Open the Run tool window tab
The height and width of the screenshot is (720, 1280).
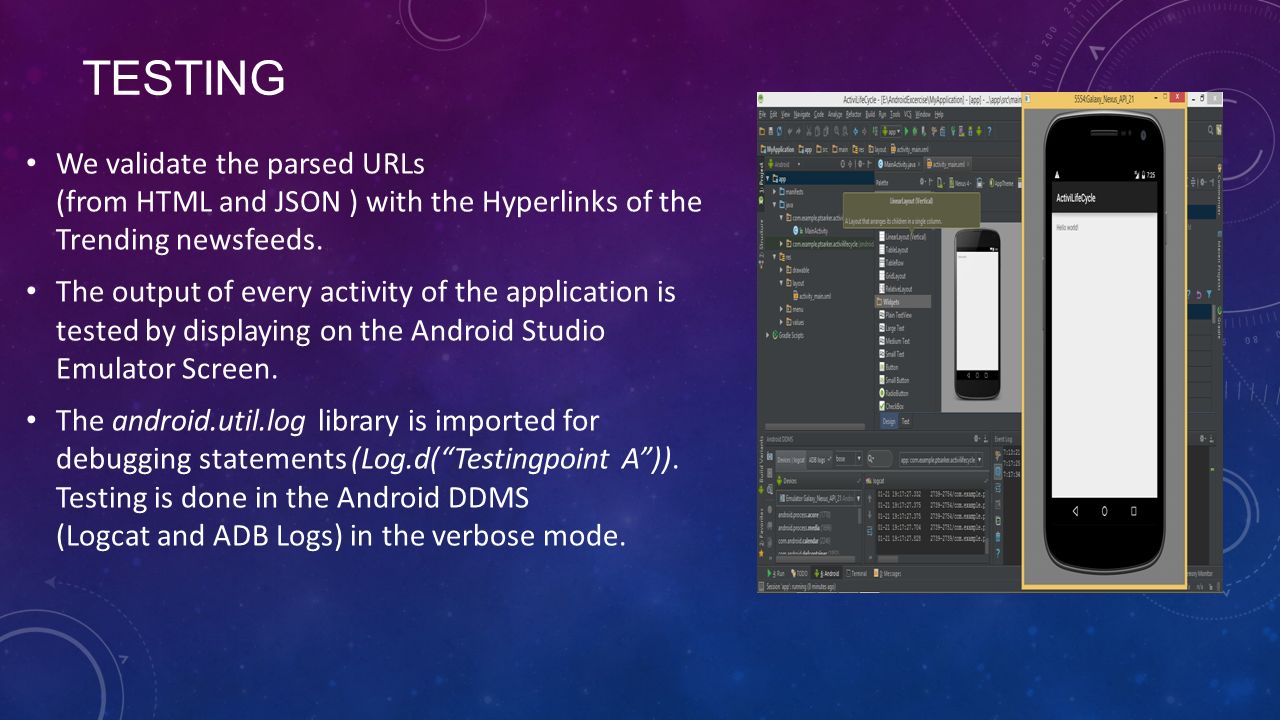click(777, 574)
